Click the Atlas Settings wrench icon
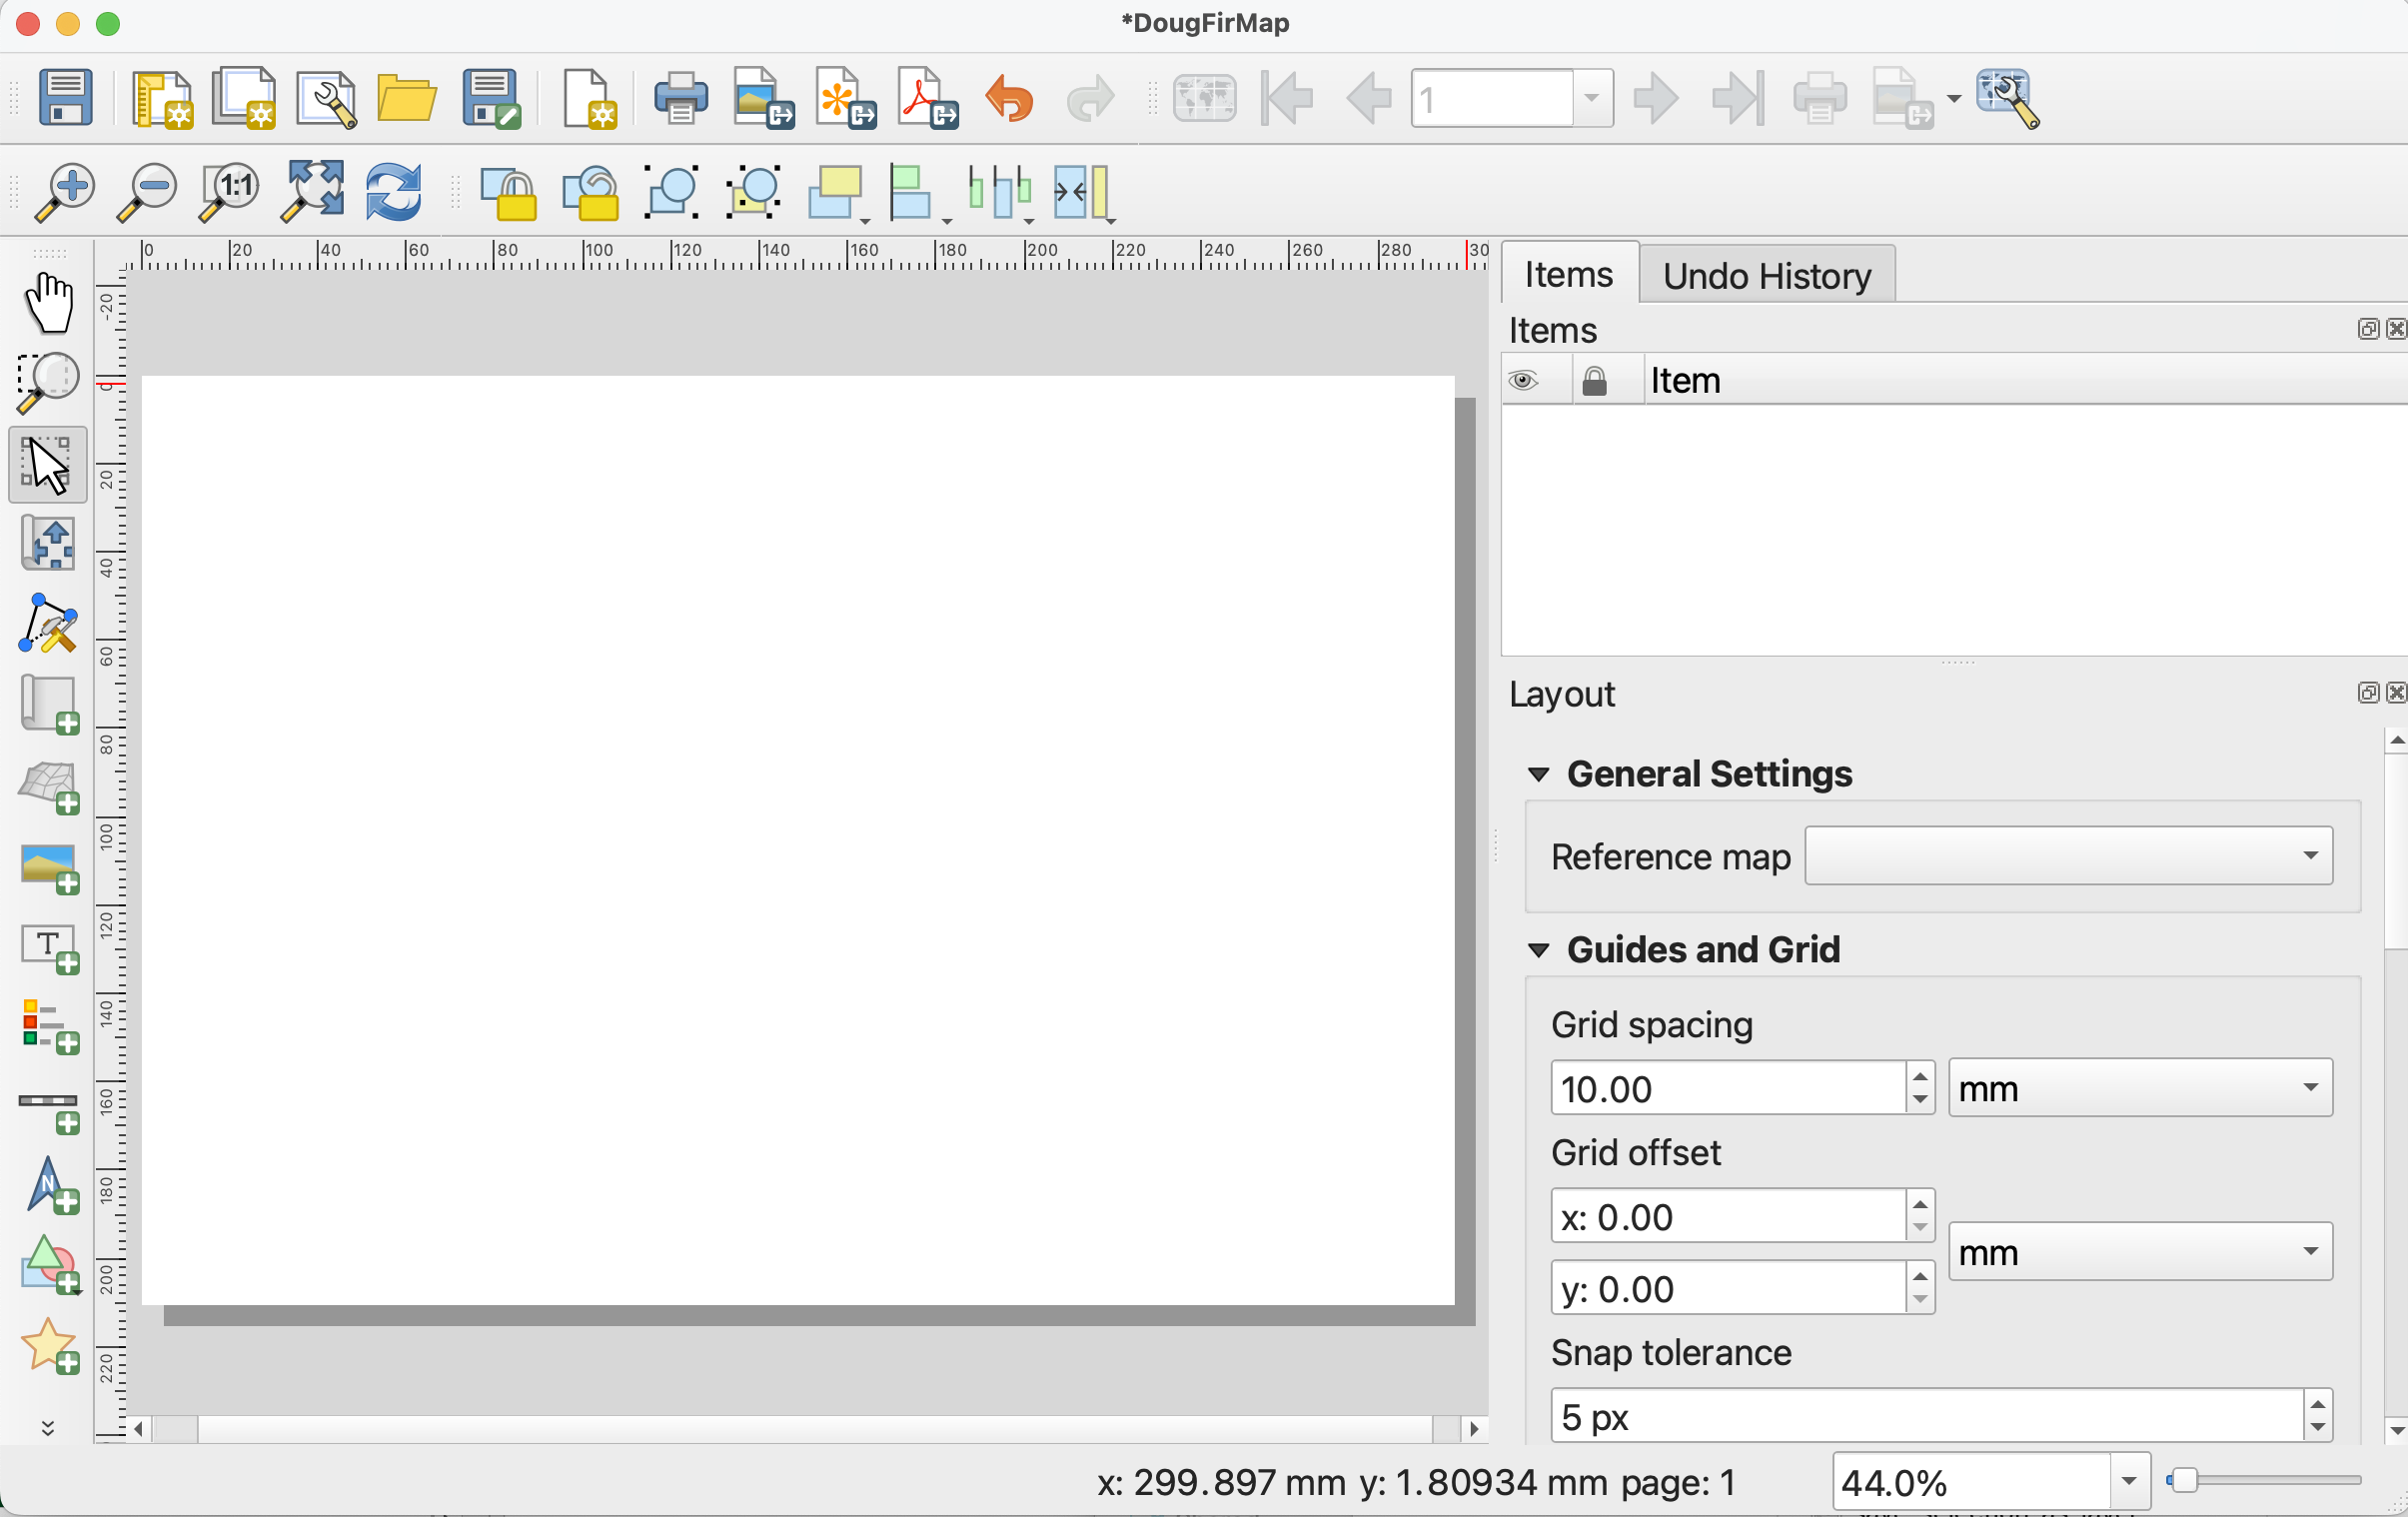 [2007, 99]
